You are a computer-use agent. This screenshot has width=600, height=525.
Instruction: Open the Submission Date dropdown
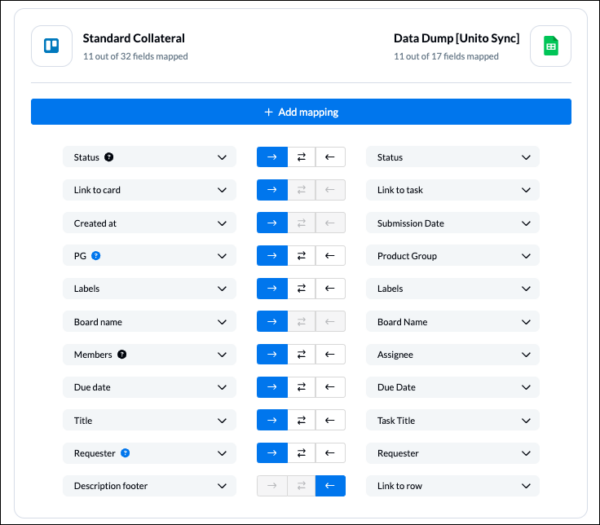453,223
